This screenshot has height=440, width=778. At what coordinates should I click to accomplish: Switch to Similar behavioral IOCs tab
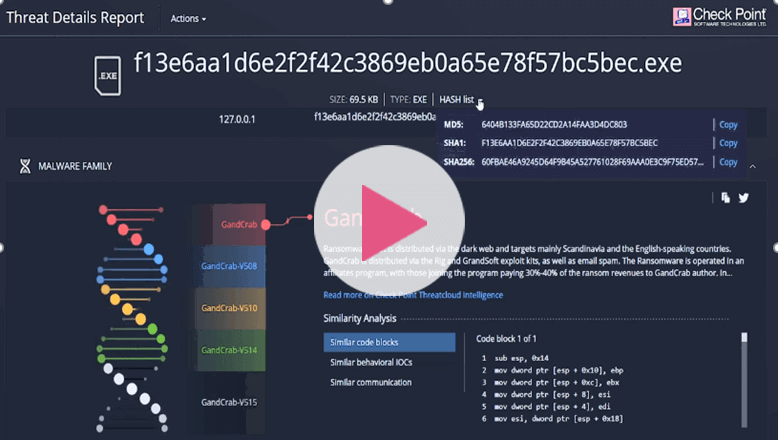[x=371, y=362]
